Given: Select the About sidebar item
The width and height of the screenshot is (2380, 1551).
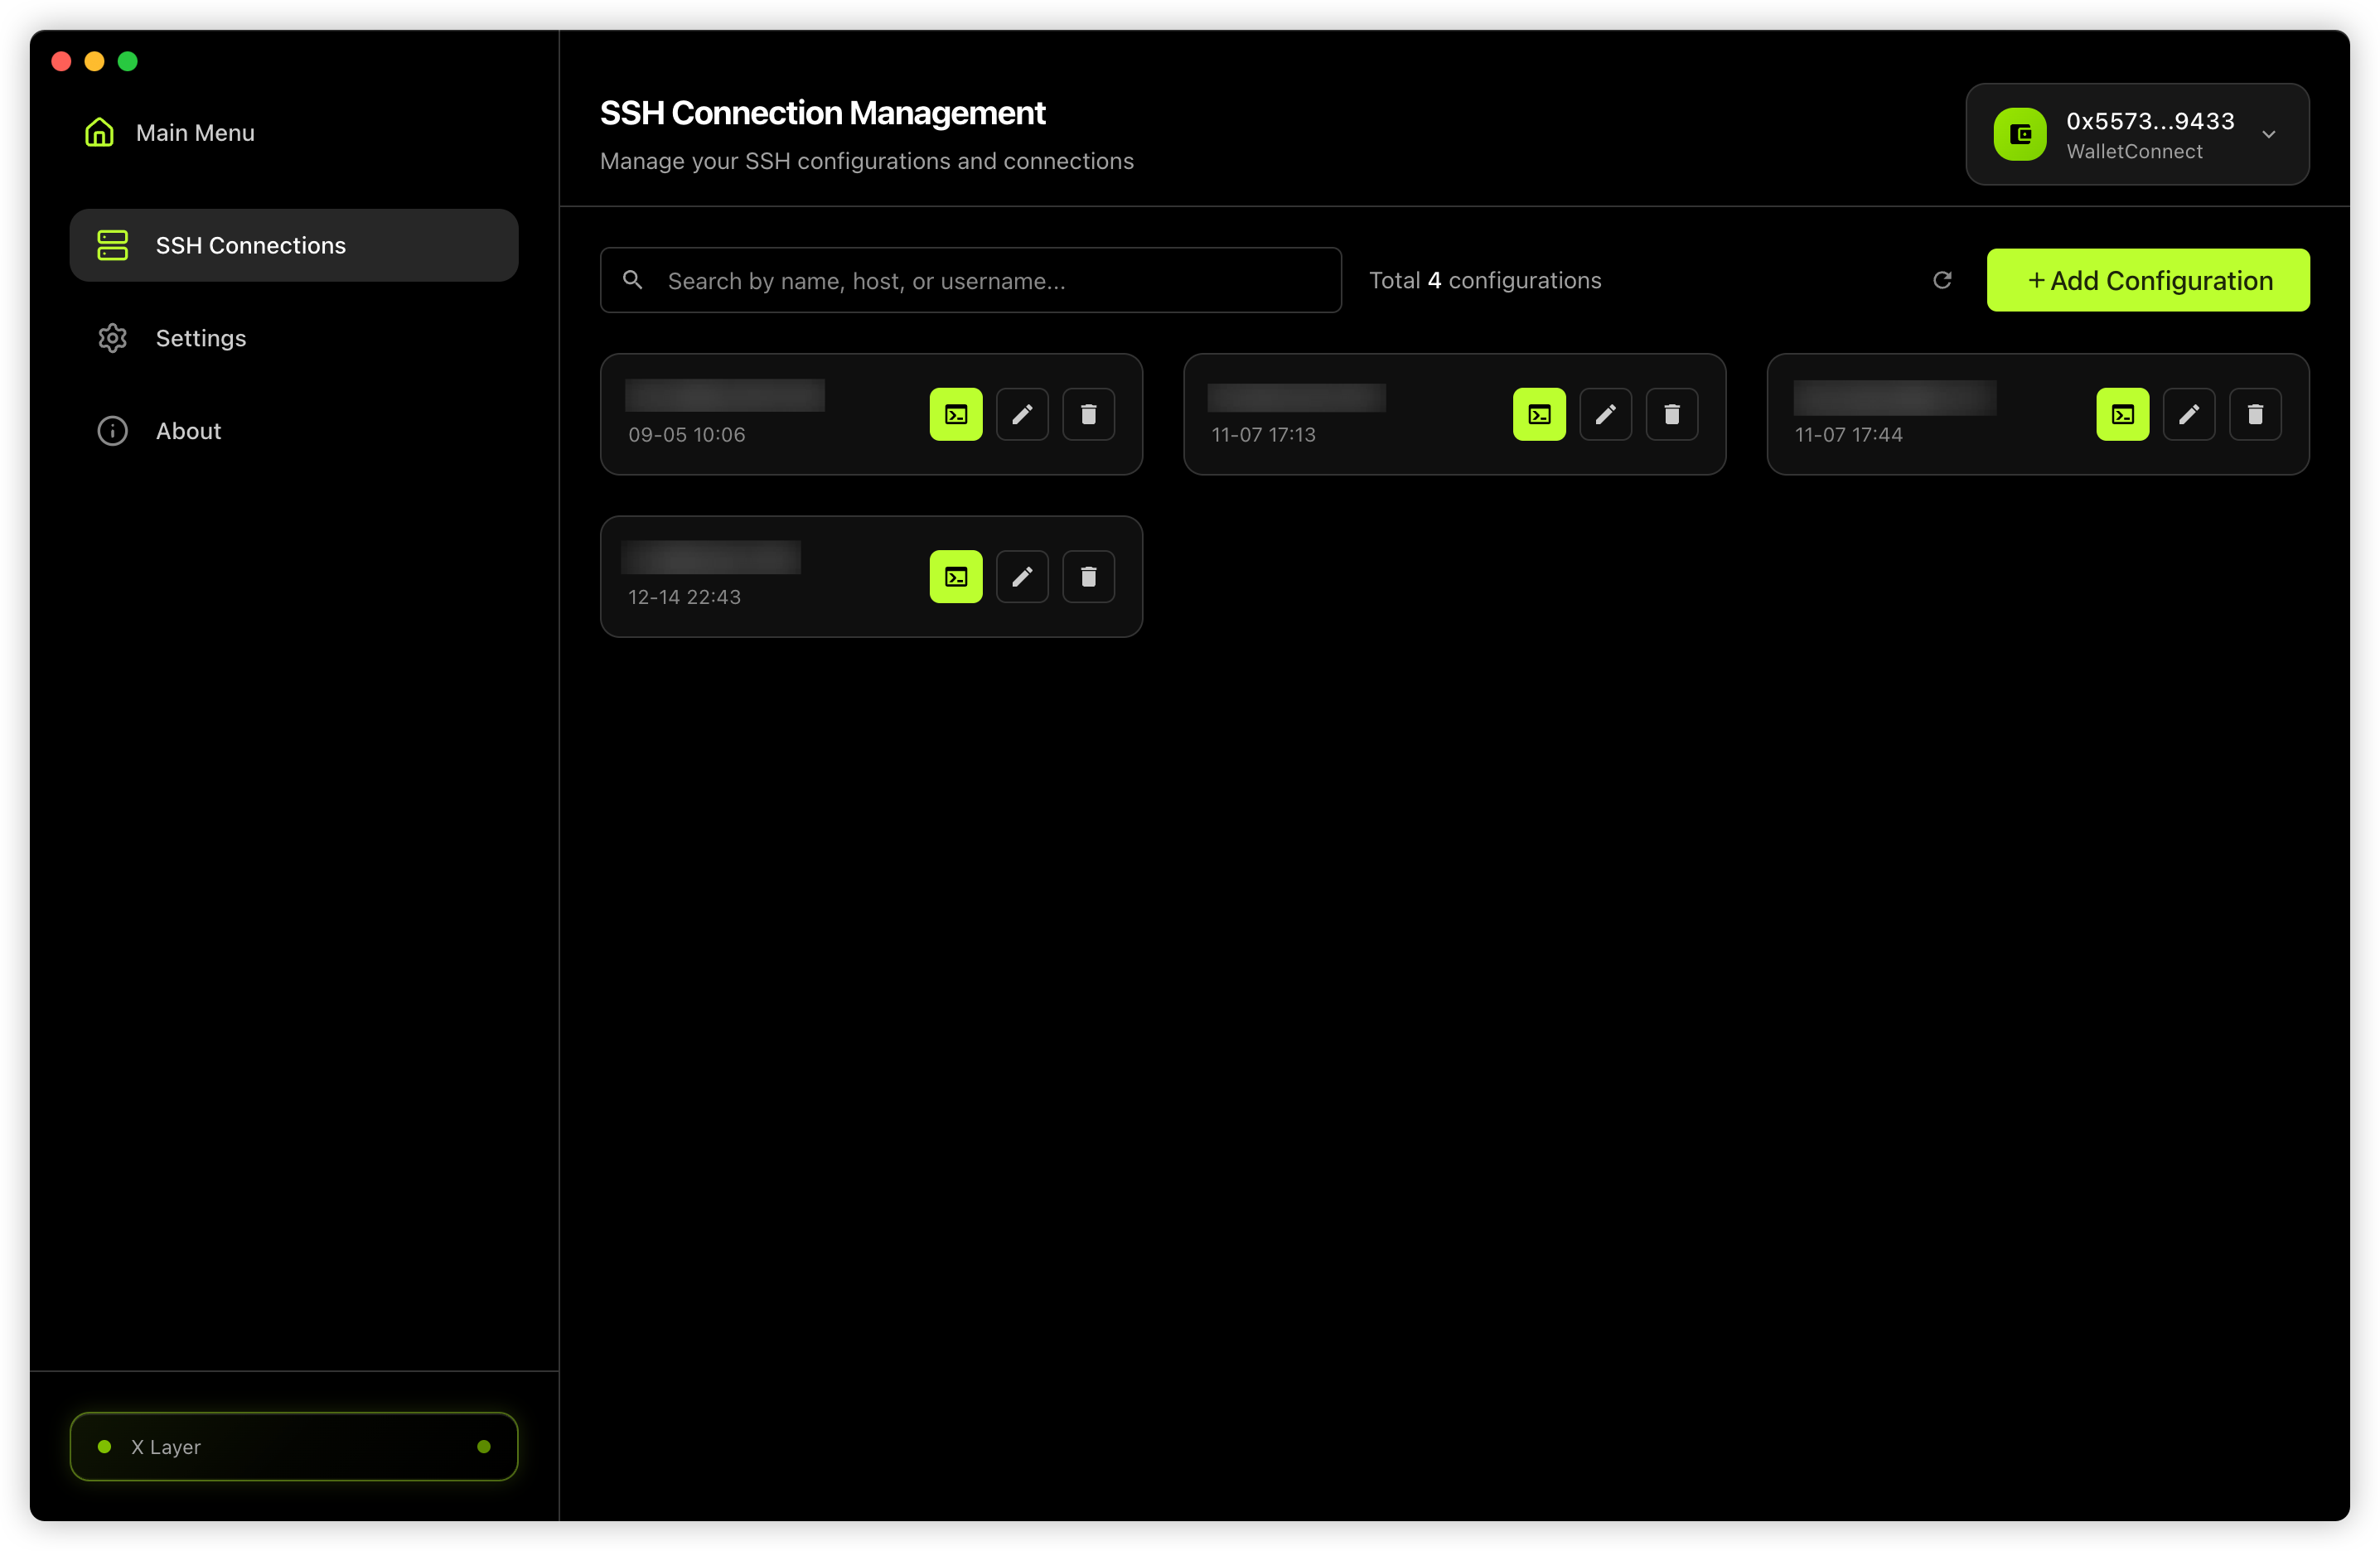Looking at the screenshot, I should tap(188, 431).
